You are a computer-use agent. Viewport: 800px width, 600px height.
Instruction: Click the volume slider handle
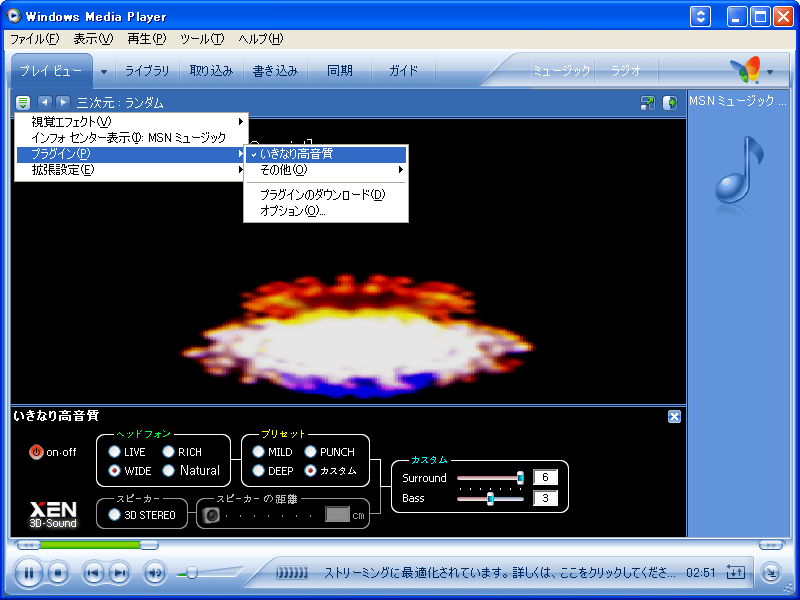coord(192,573)
